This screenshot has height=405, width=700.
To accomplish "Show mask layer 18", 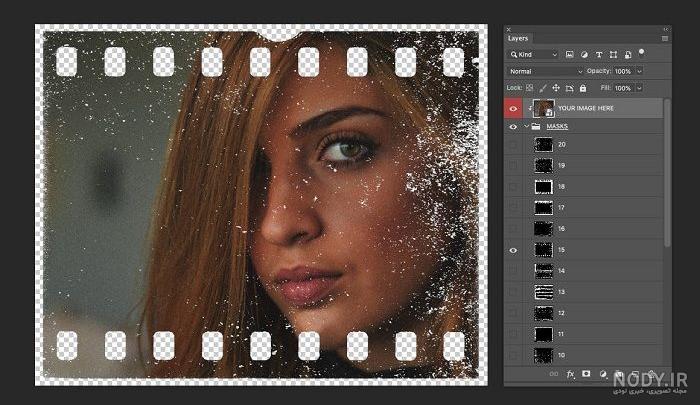I will click(513, 187).
